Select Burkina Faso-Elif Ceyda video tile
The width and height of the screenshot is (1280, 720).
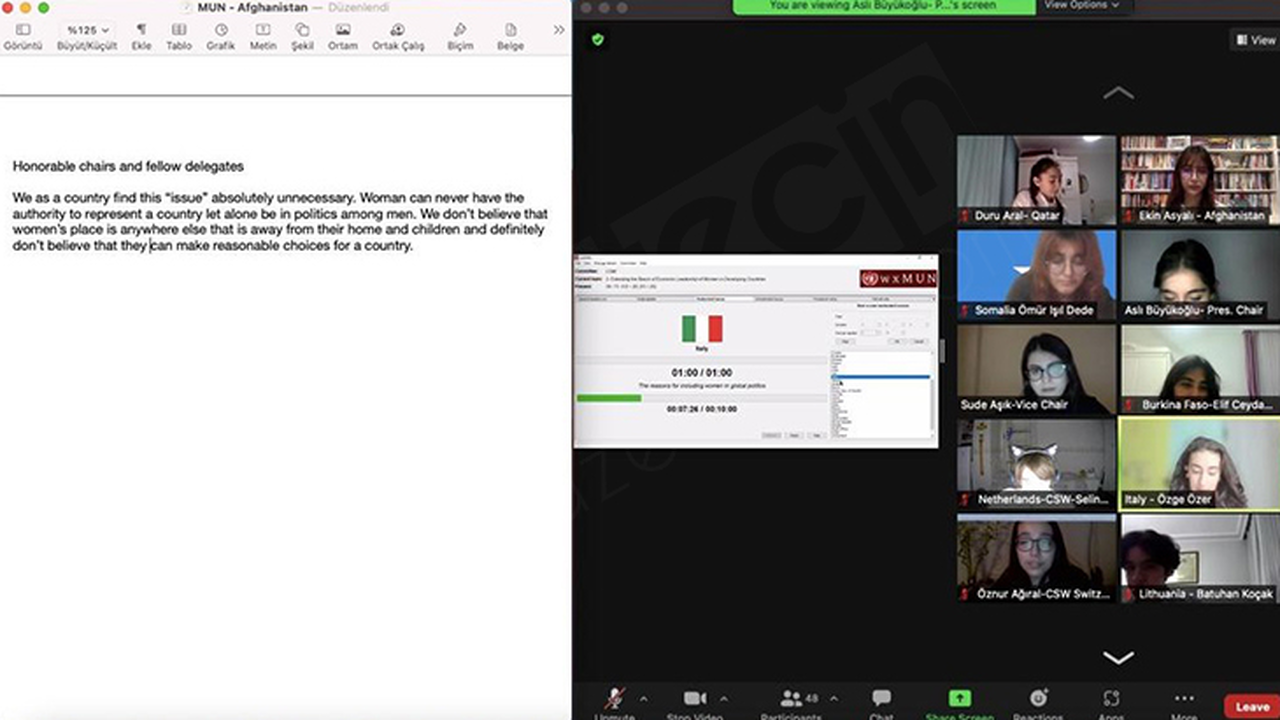(x=1199, y=369)
